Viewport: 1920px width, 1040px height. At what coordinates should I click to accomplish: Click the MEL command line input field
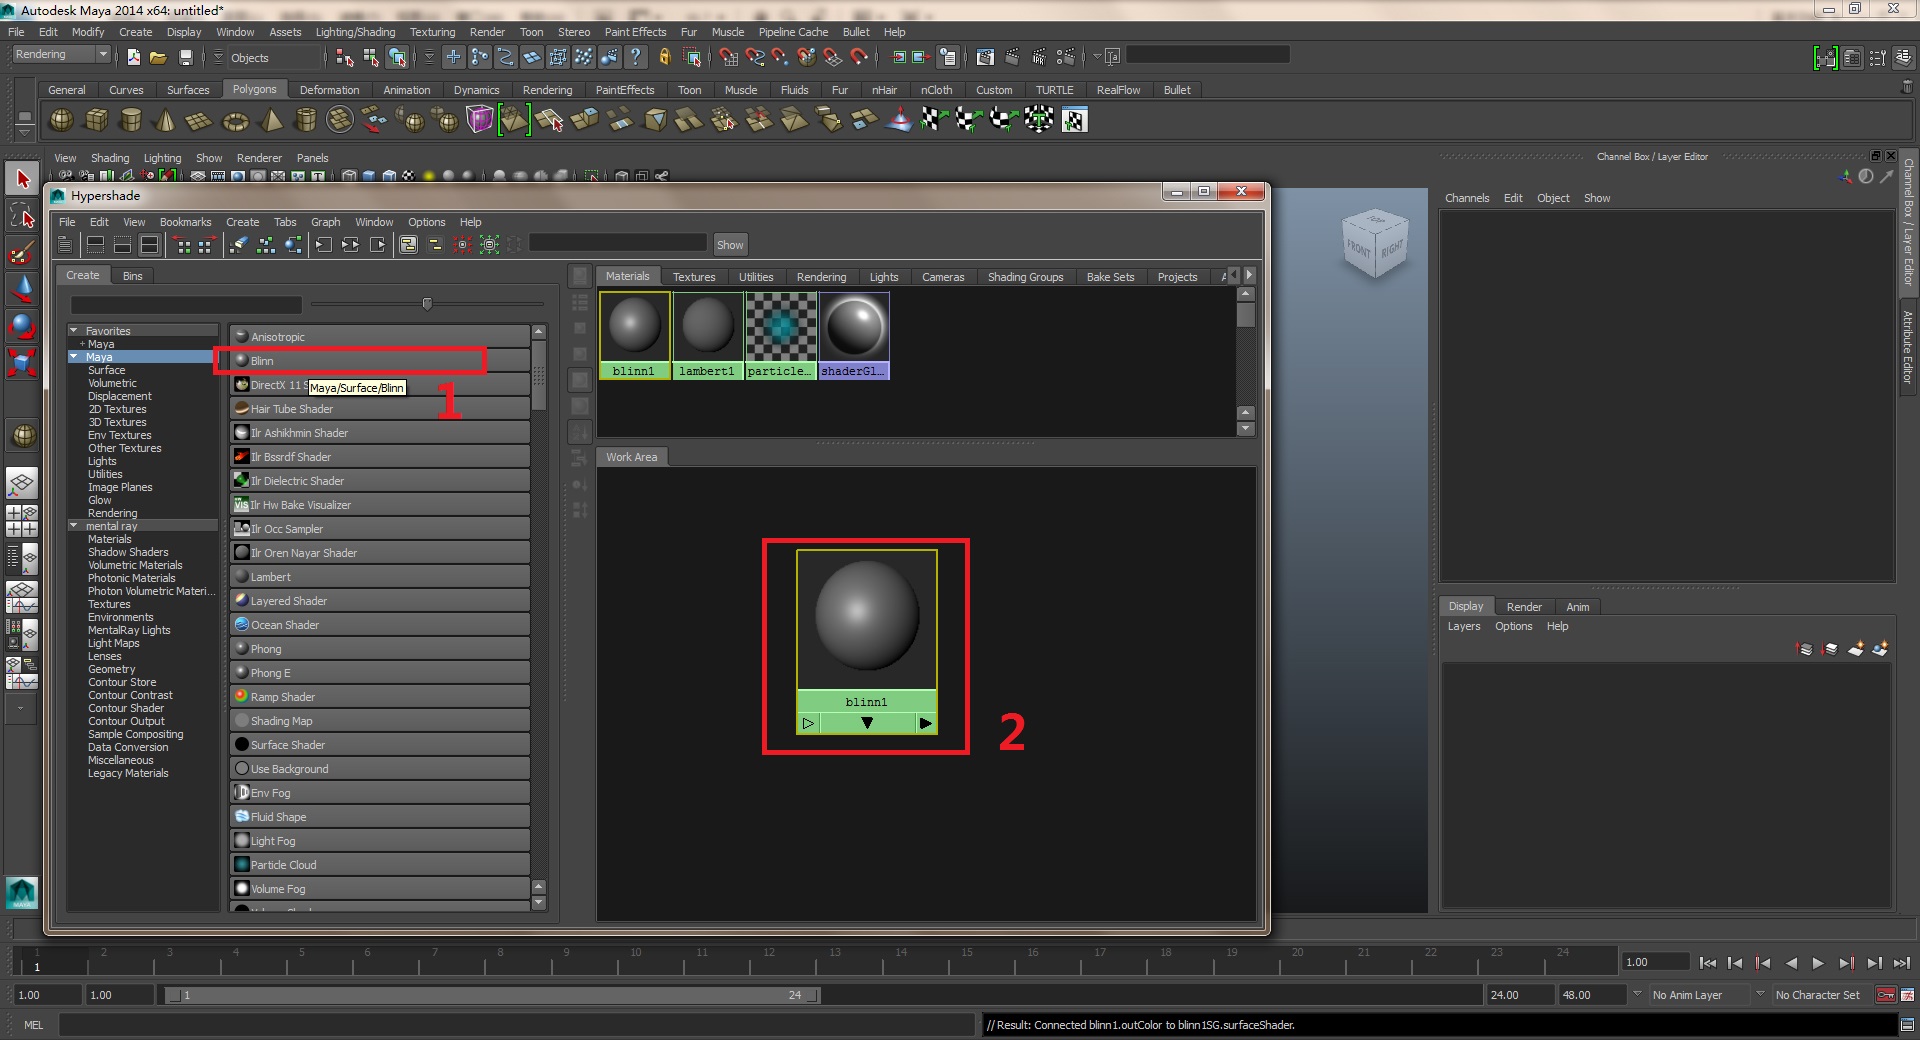pos(516,1025)
